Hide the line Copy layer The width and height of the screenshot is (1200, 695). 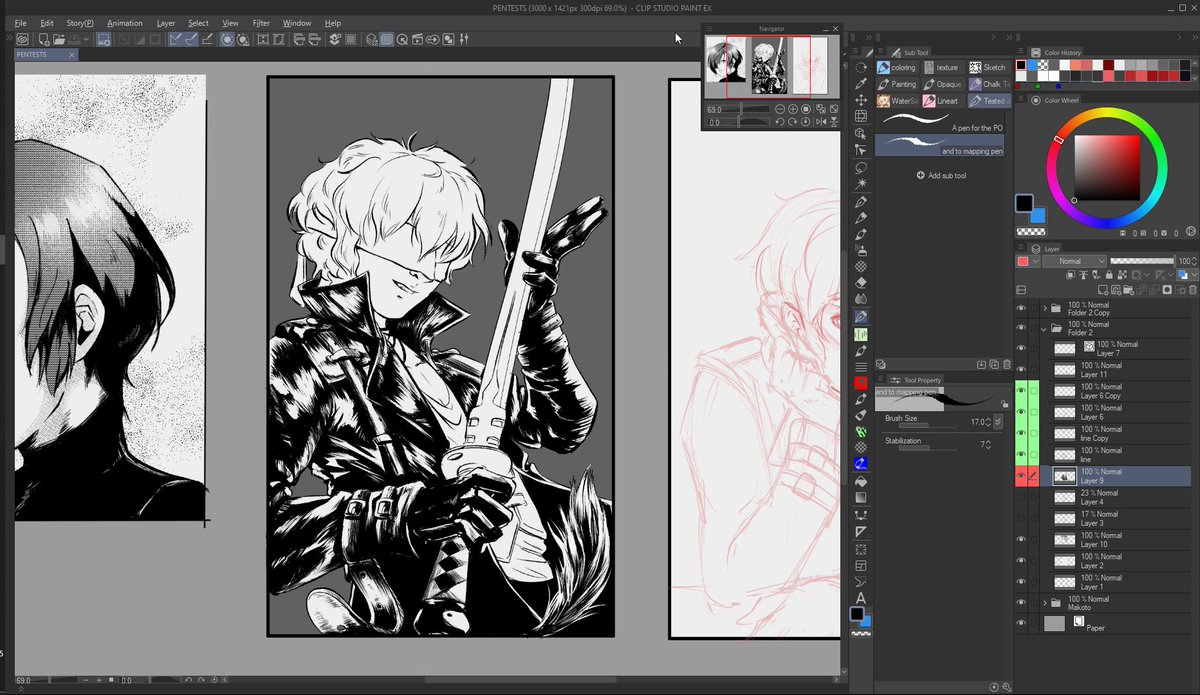(1021, 434)
